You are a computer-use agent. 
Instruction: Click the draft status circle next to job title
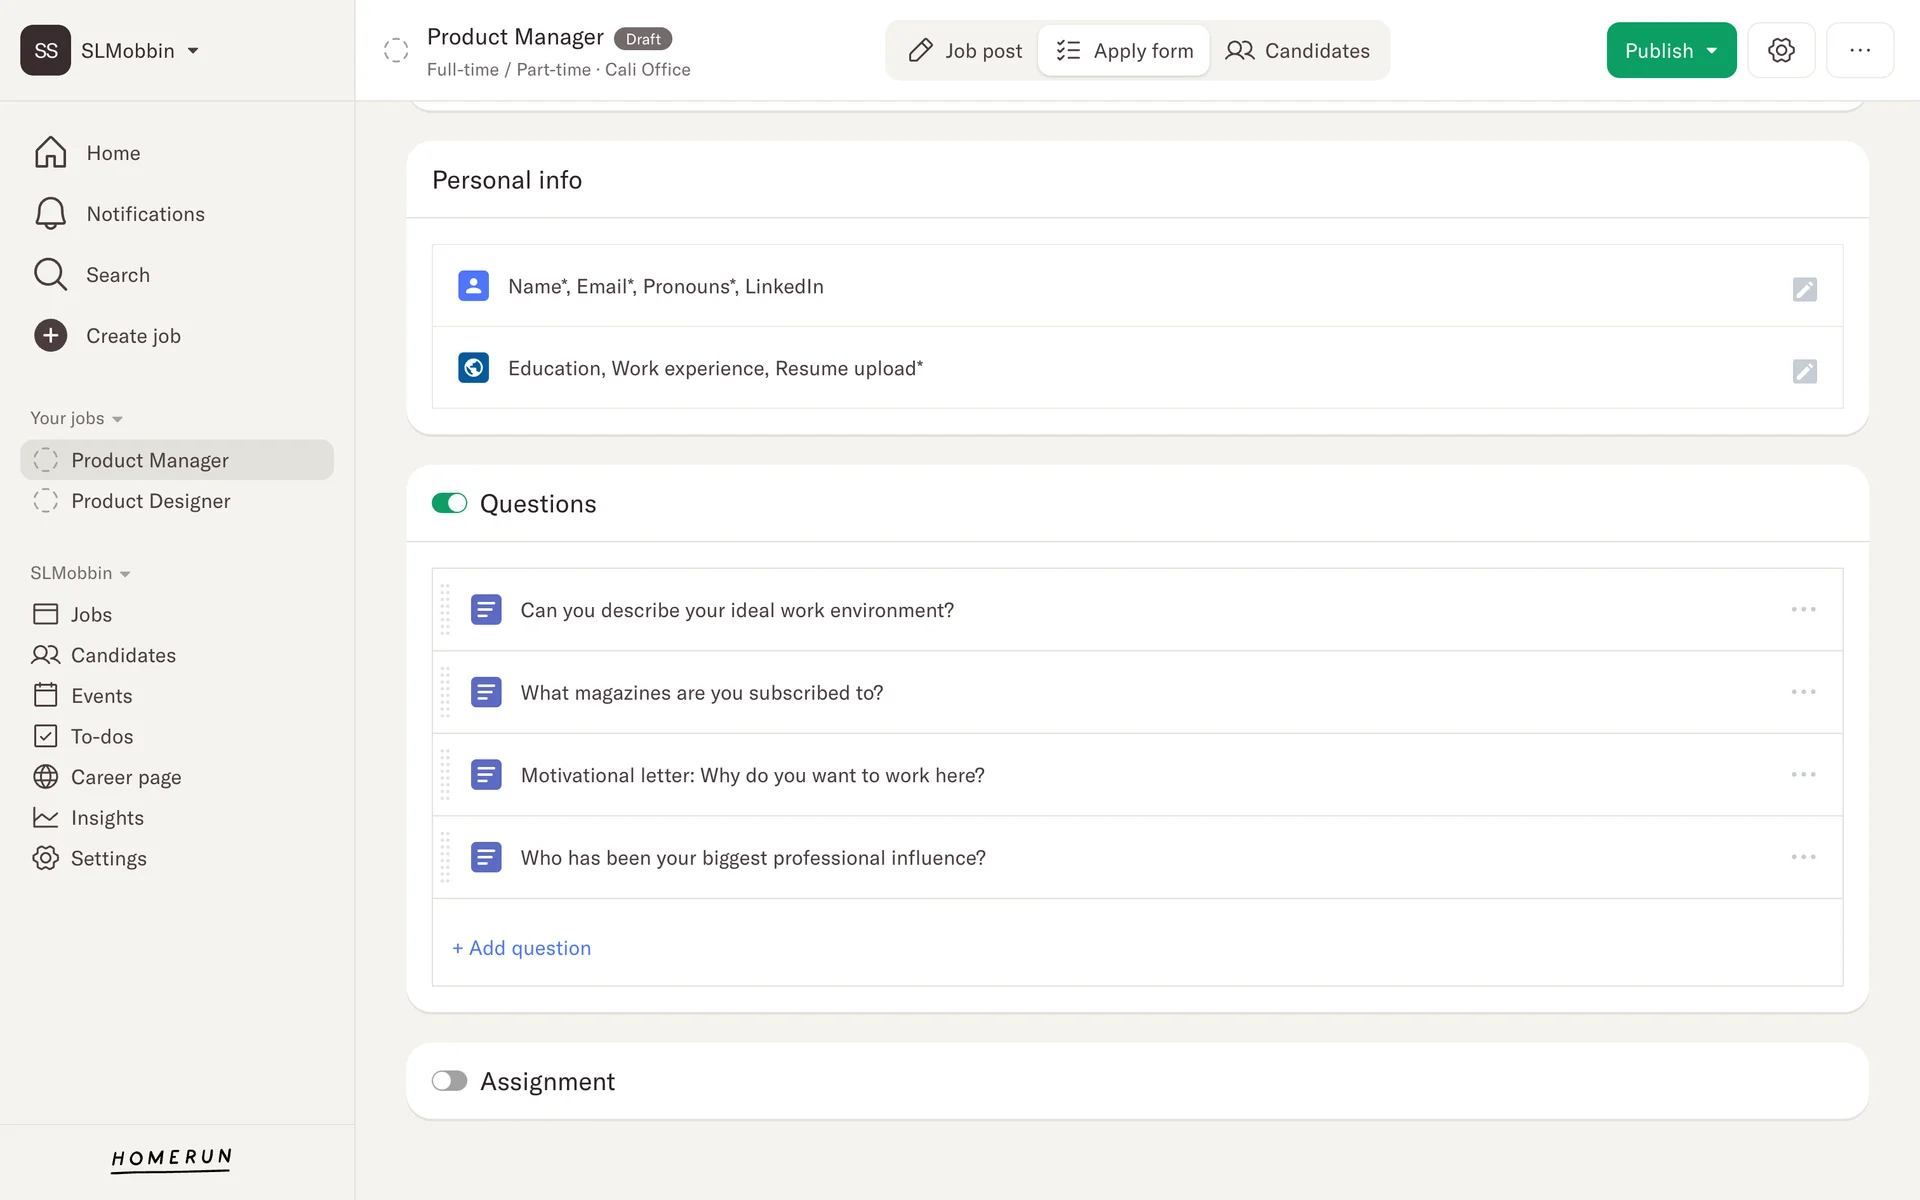click(x=396, y=50)
